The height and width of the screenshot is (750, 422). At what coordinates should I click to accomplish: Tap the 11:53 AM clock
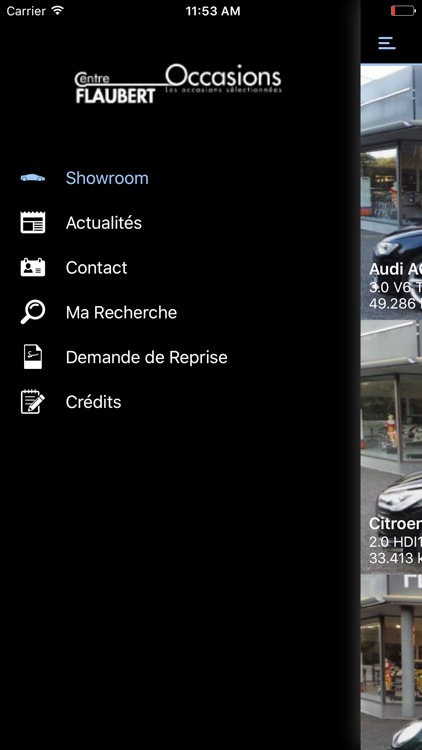[x=213, y=11]
